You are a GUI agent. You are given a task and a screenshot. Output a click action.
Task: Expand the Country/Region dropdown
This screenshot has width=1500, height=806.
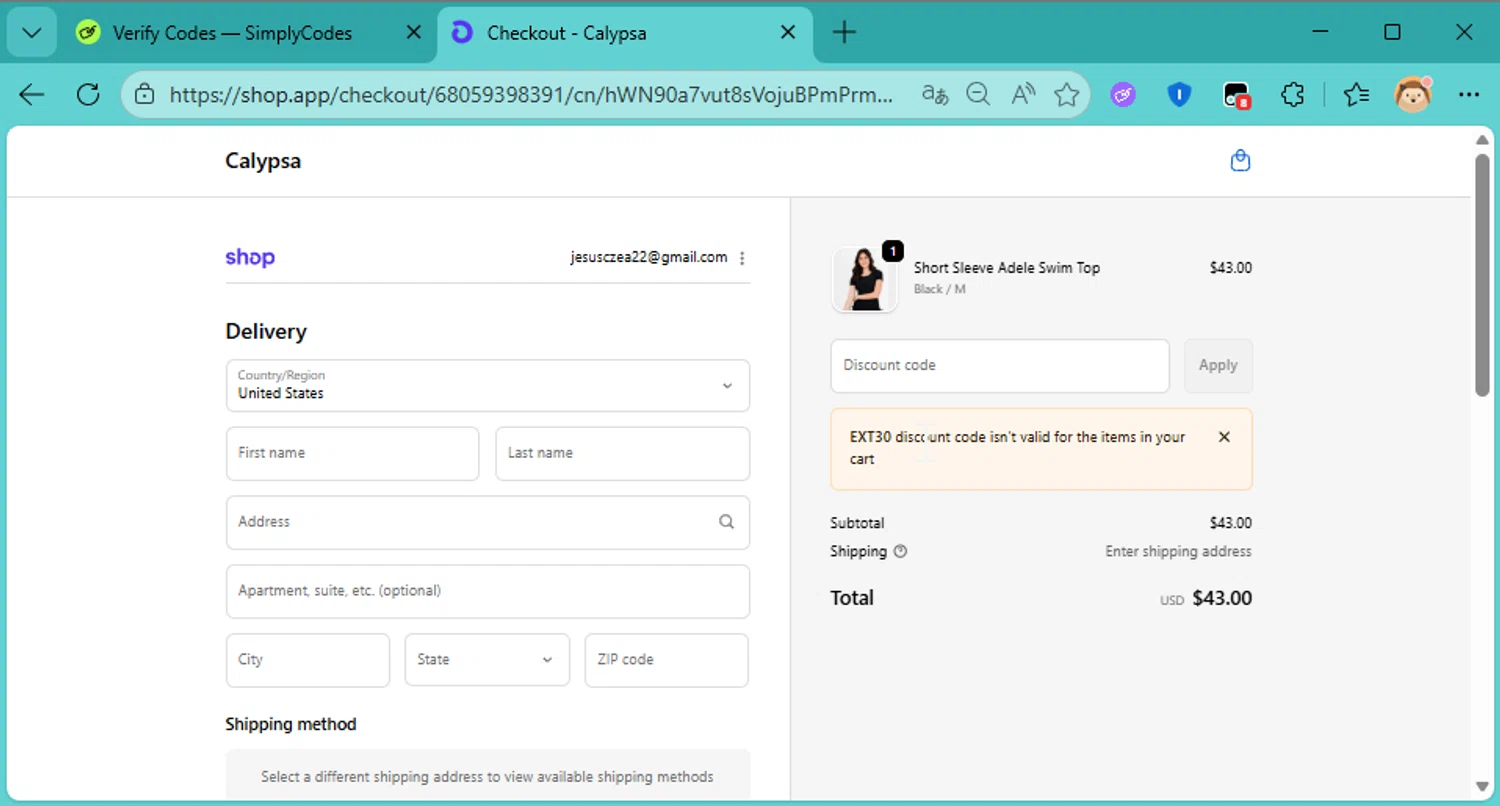488,385
